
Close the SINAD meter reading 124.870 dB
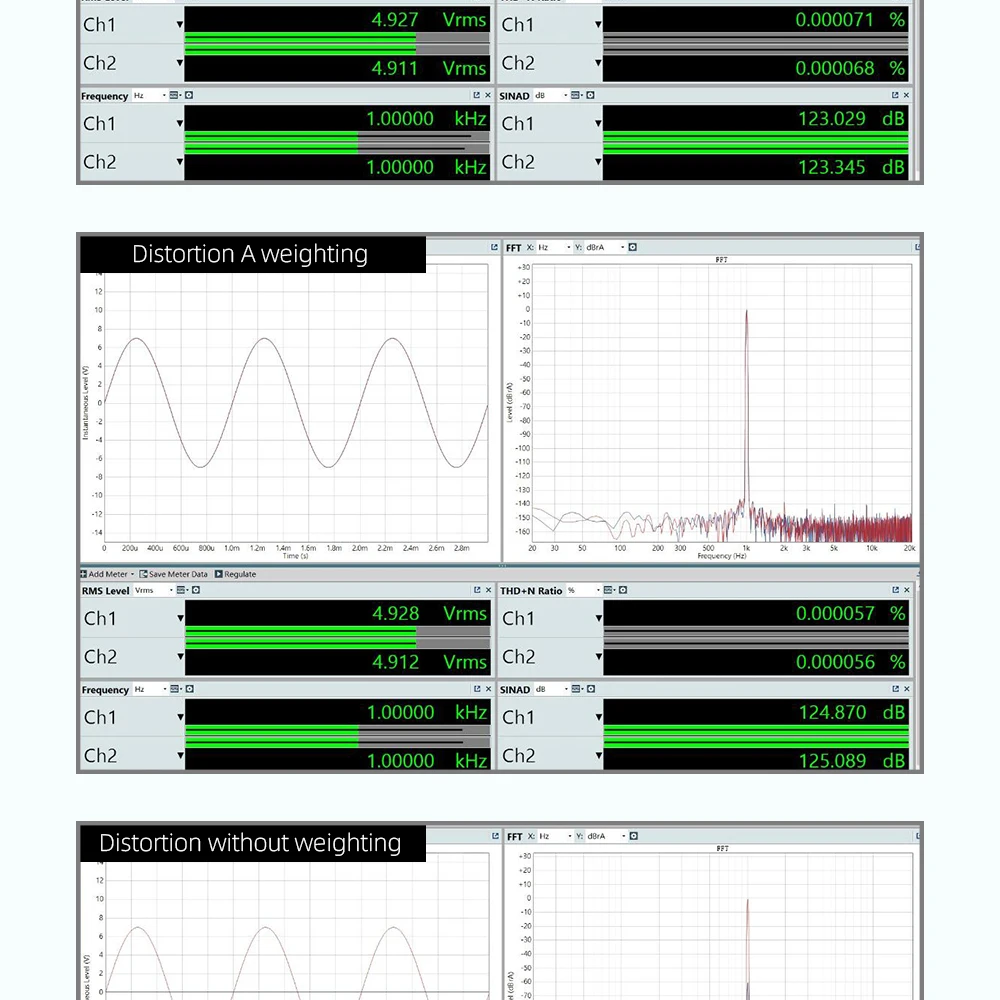[907, 689]
